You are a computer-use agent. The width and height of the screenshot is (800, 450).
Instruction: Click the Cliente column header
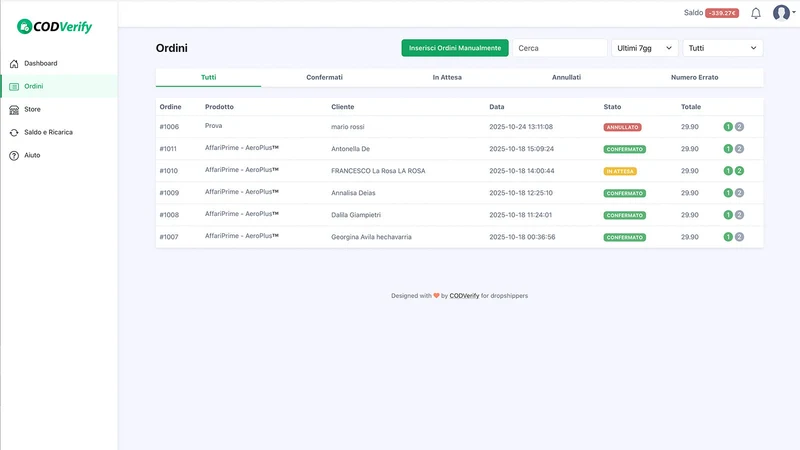(342, 107)
